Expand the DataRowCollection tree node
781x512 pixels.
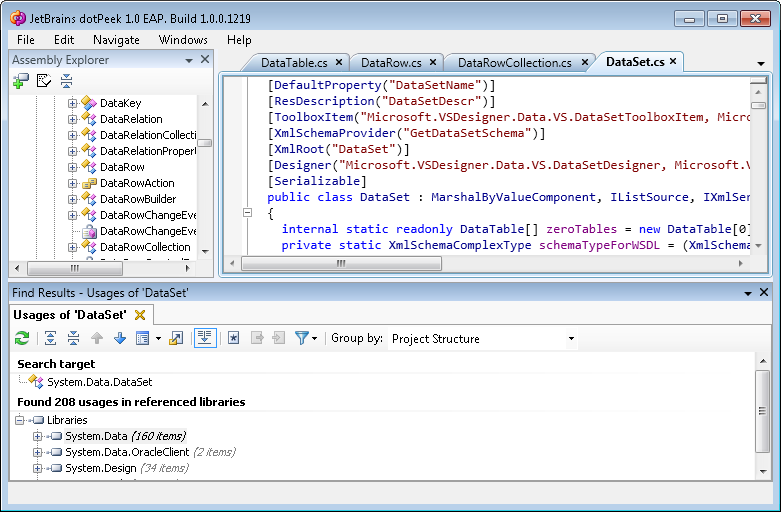pos(73,247)
